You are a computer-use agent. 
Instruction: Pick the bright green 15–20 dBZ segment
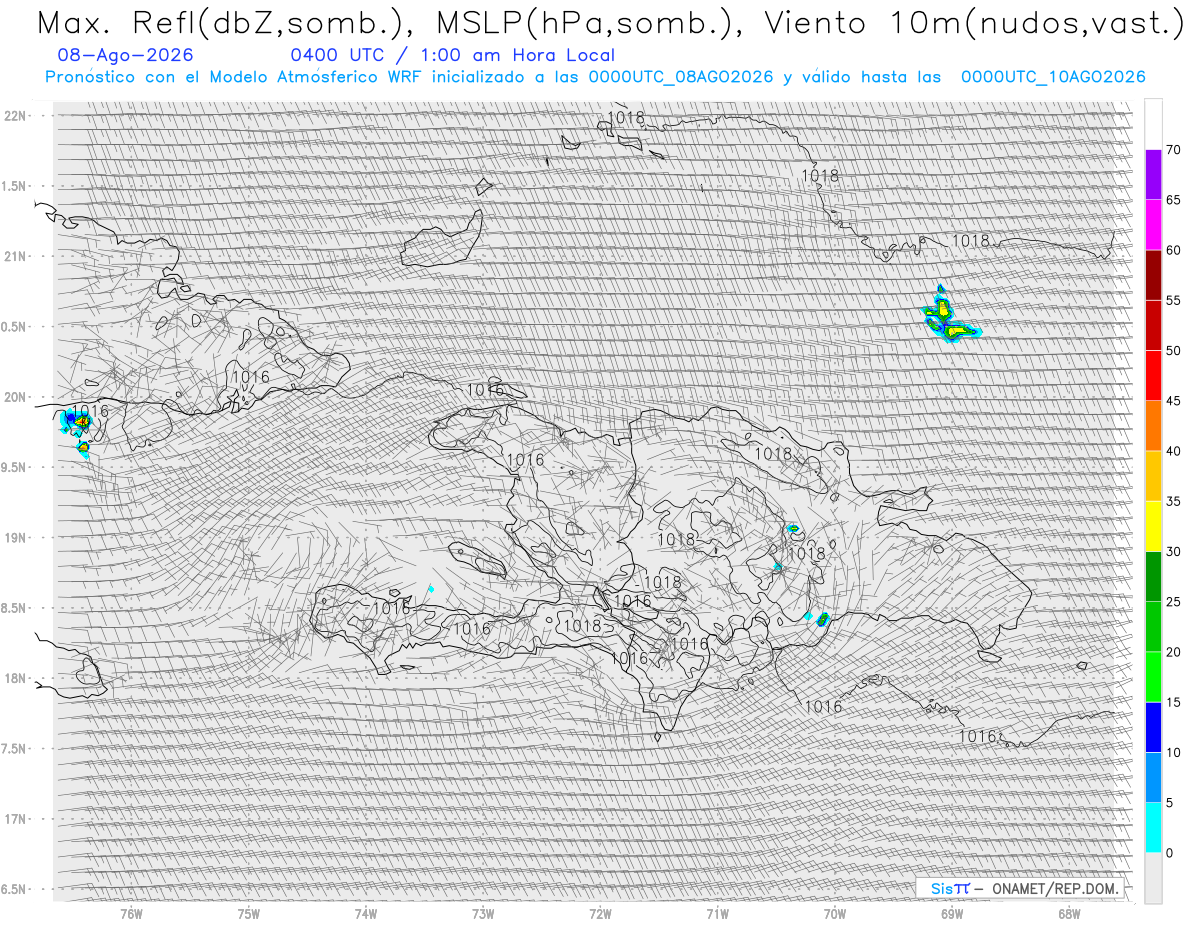(1153, 677)
